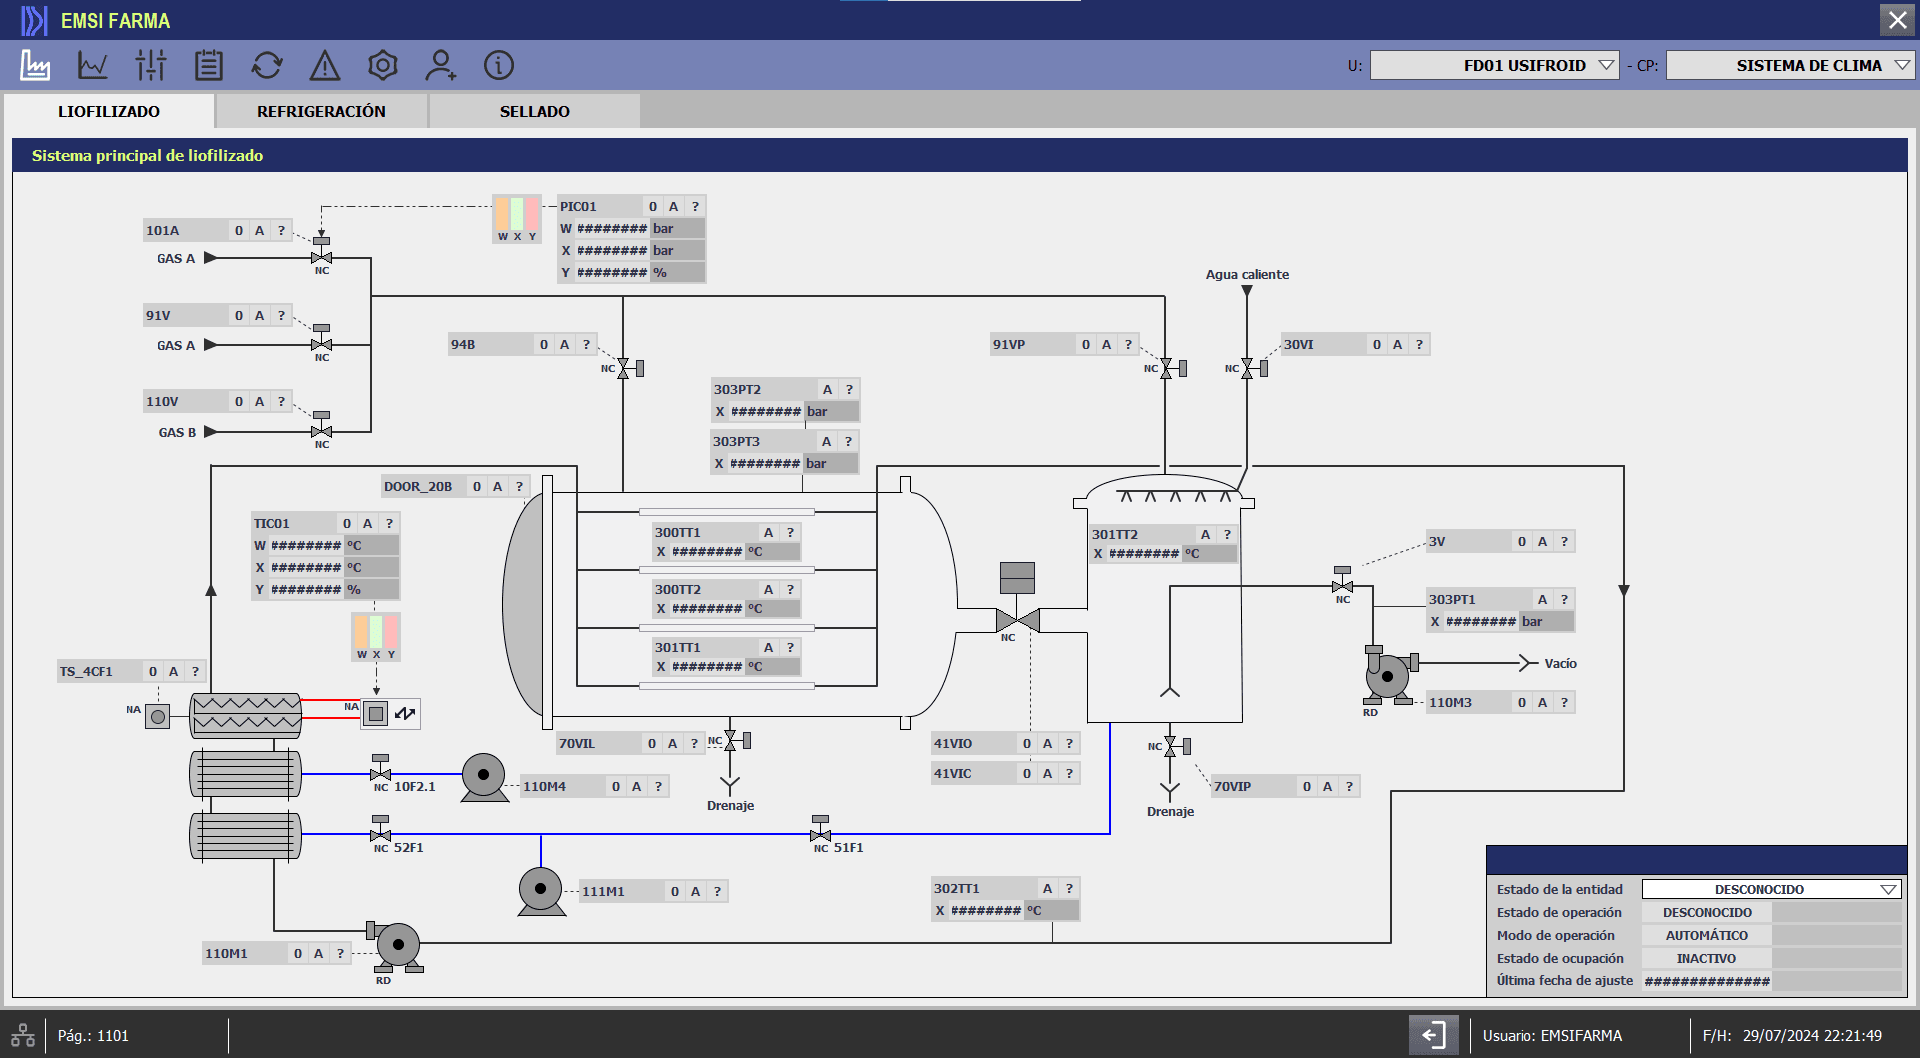
Task: Click the TIC01 controller label
Action: pos(272,523)
